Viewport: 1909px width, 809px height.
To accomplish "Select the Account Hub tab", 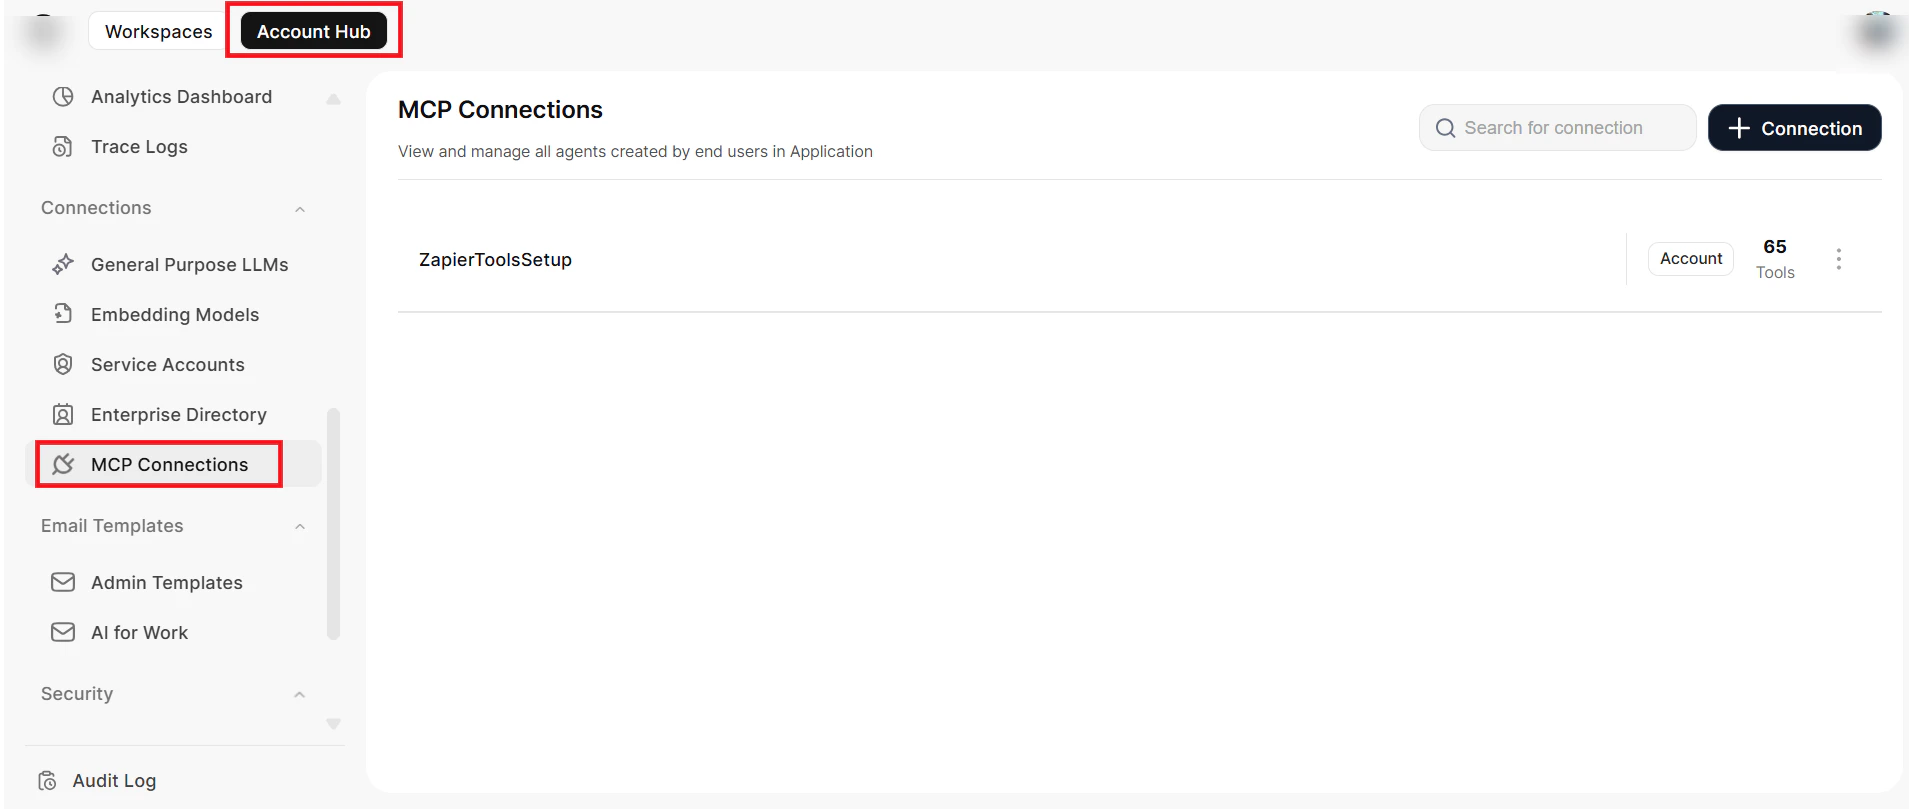I will [314, 31].
